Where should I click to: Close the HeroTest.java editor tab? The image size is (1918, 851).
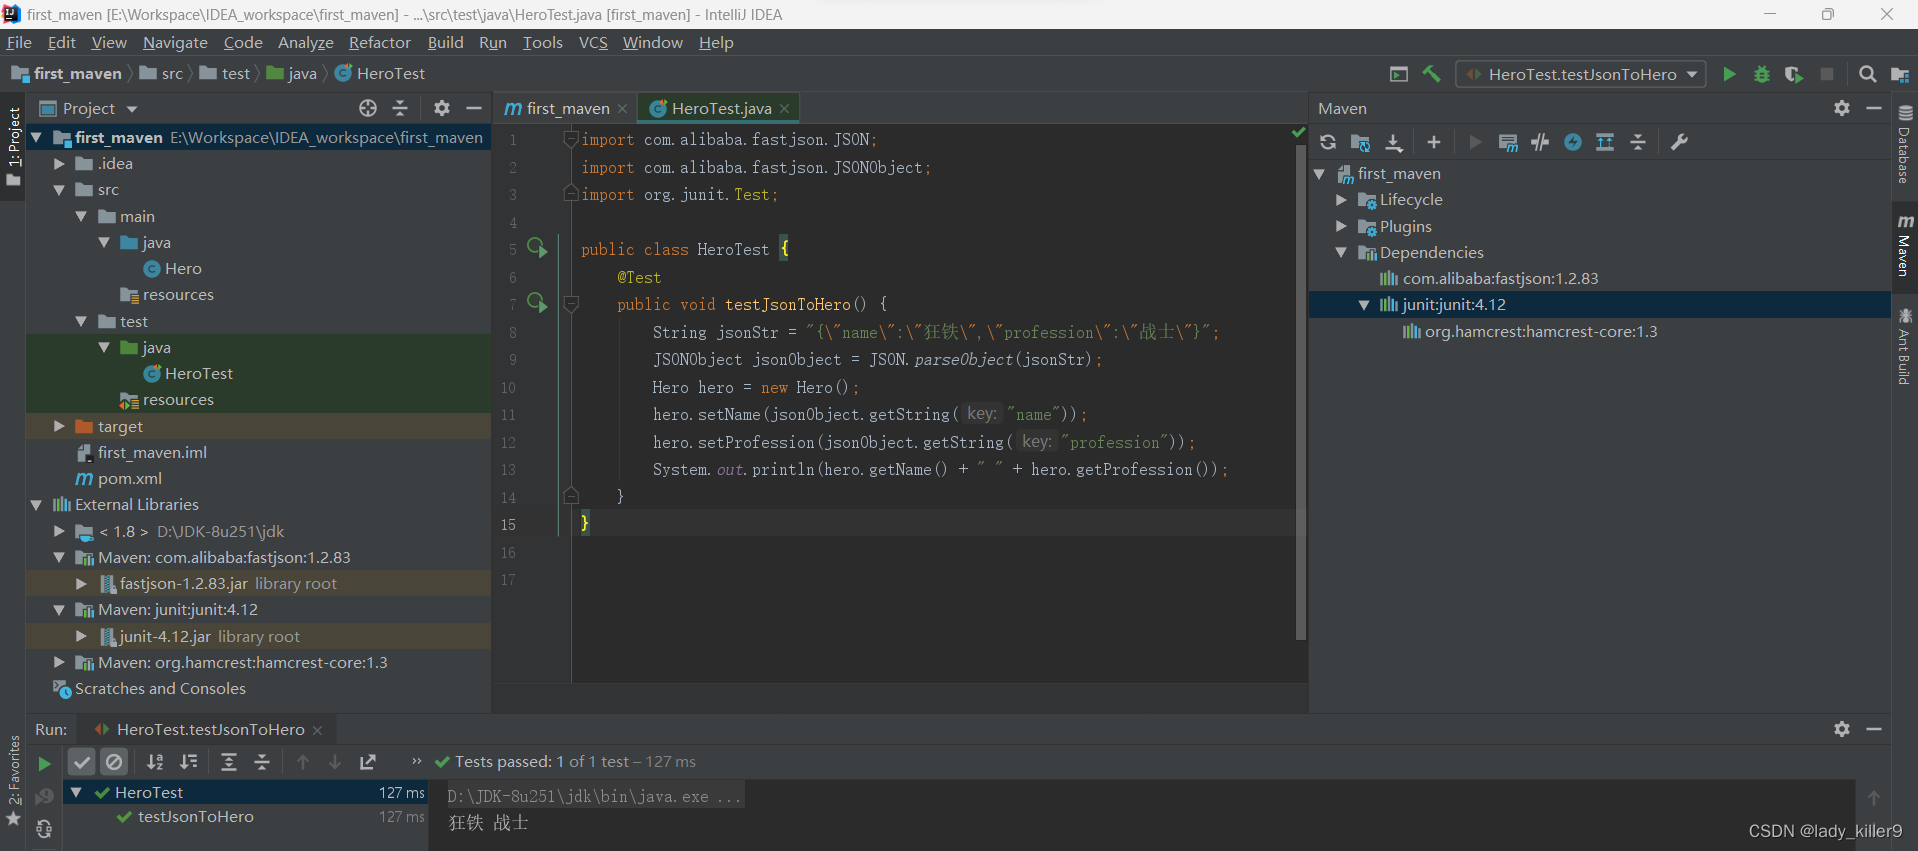pos(785,108)
